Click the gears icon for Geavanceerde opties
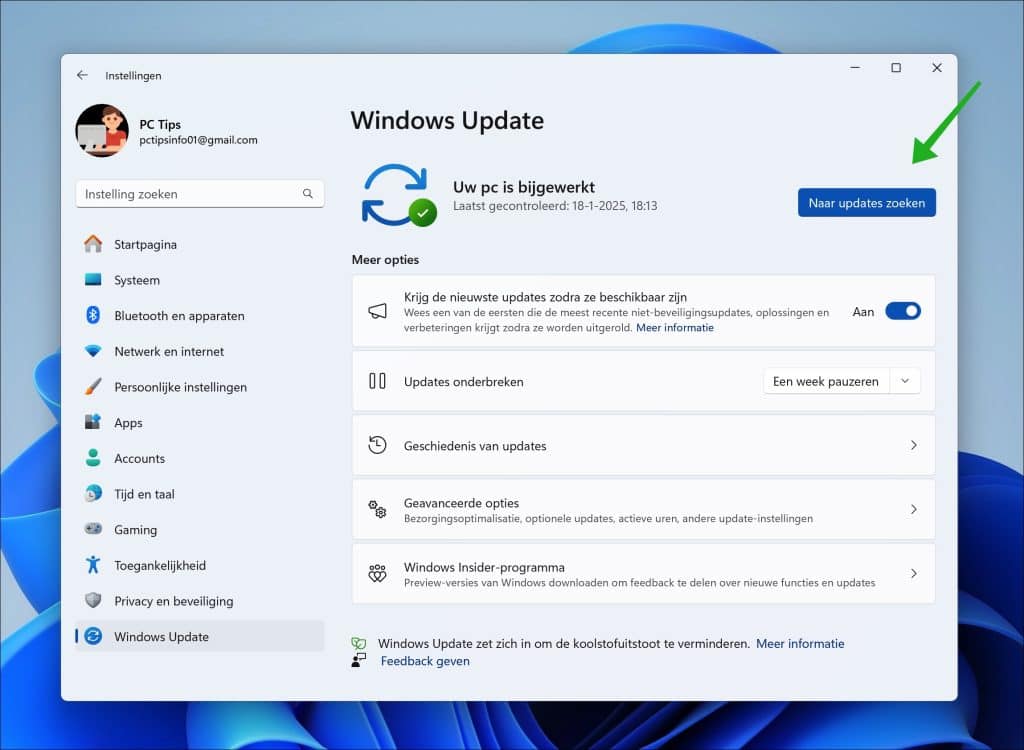1024x750 pixels. [x=377, y=509]
